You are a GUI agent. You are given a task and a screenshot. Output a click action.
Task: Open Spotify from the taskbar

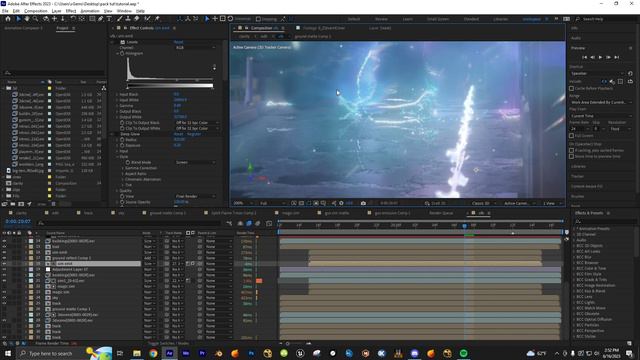point(463,353)
